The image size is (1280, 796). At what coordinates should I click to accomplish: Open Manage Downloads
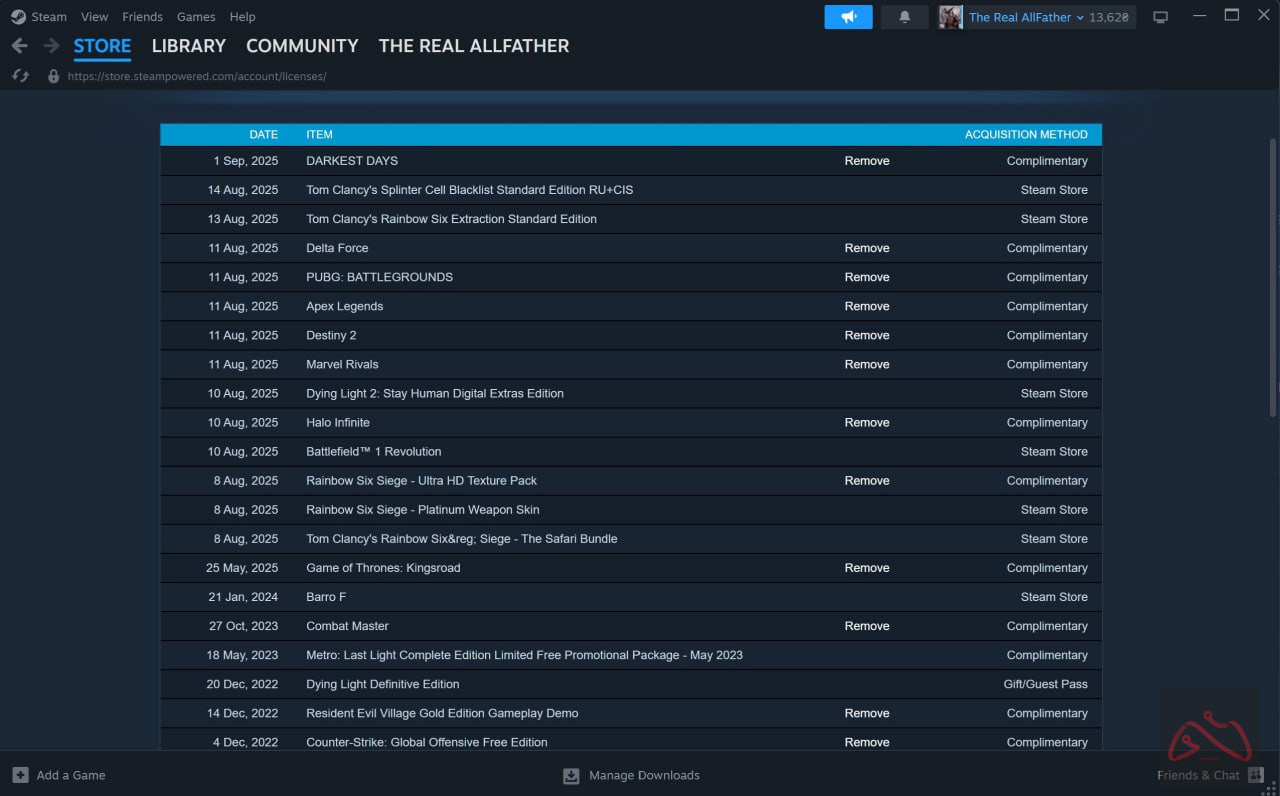pyautogui.click(x=631, y=775)
